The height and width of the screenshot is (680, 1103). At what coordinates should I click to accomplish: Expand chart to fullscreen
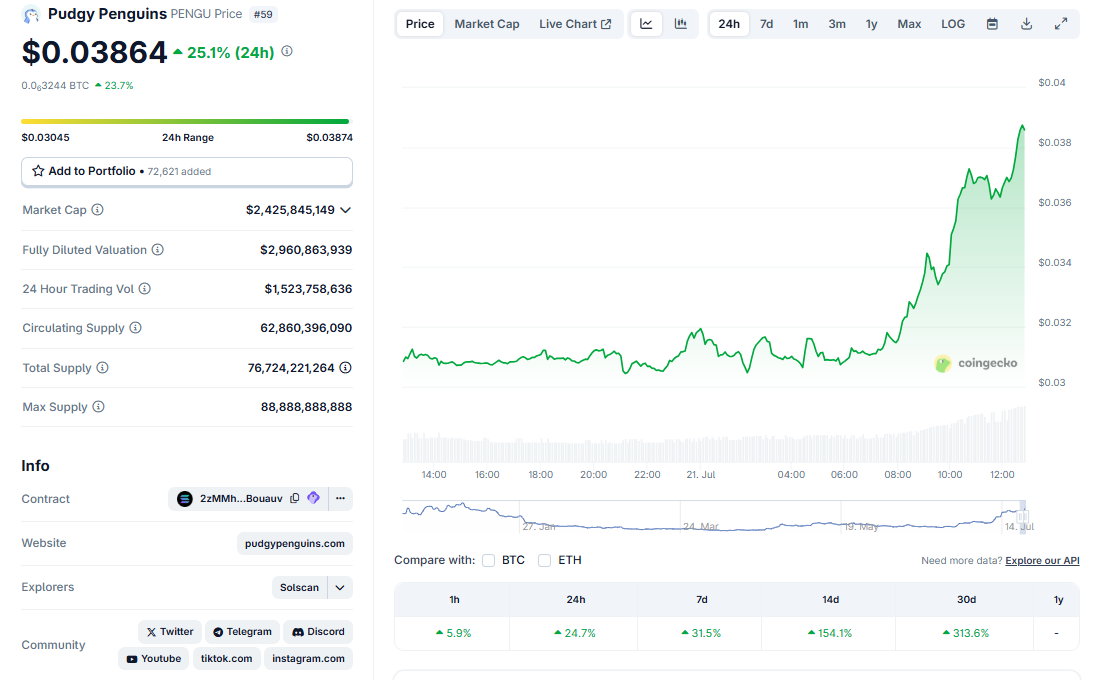(1061, 24)
